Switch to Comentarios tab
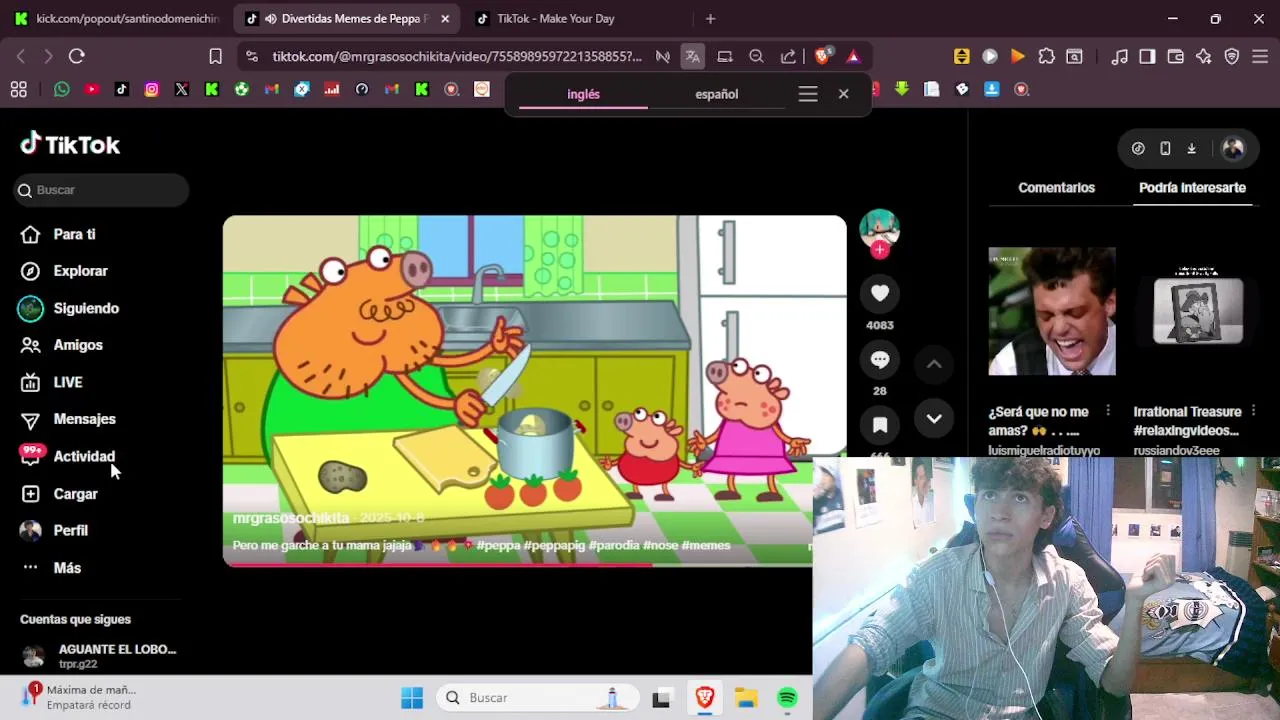Image resolution: width=1280 pixels, height=720 pixels. [1056, 187]
